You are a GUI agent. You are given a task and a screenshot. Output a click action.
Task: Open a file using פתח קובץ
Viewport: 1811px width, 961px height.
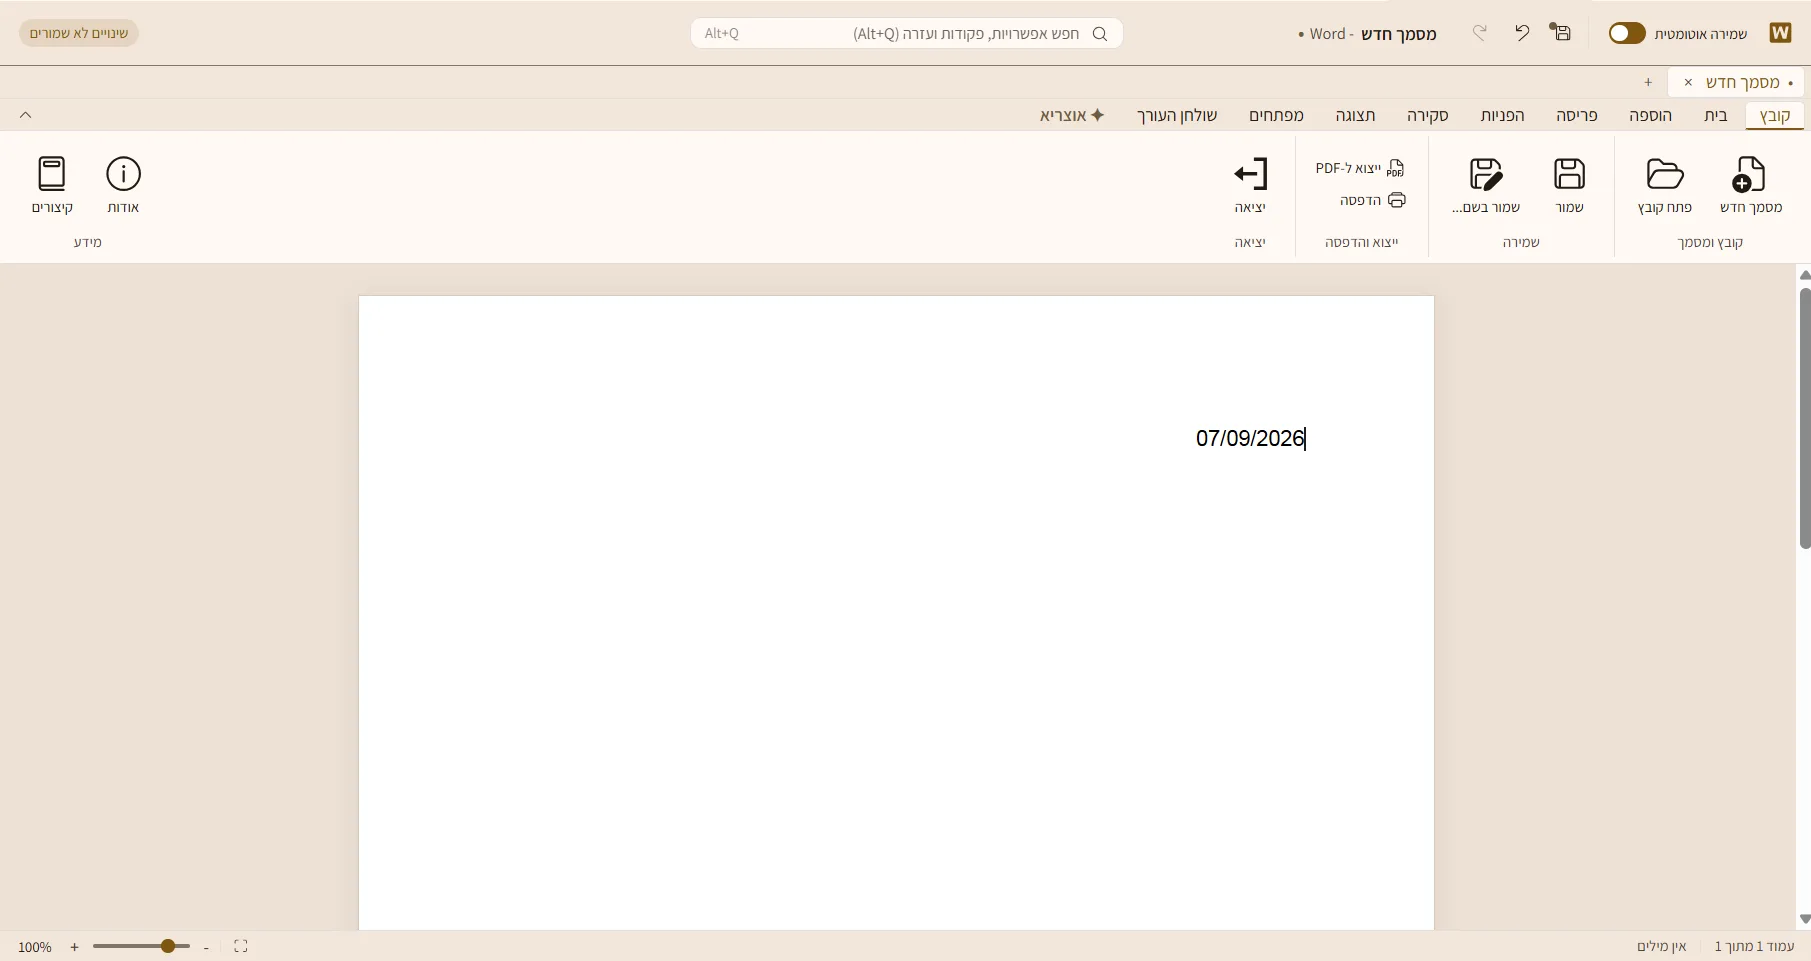1665,185
